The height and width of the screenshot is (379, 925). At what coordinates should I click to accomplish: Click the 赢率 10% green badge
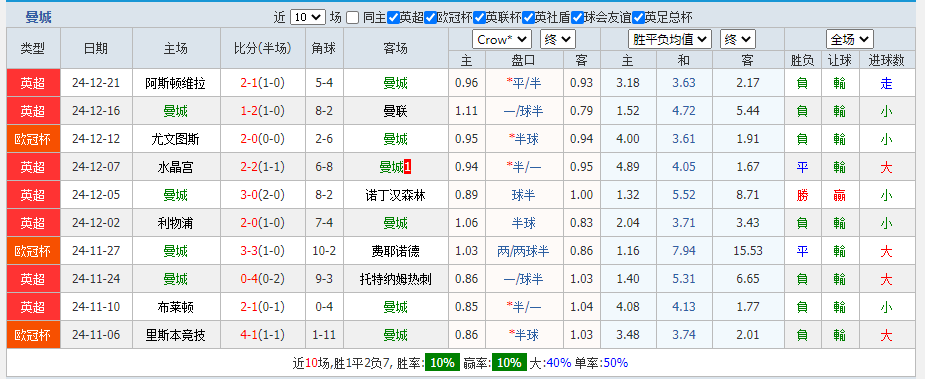pyautogui.click(x=509, y=362)
